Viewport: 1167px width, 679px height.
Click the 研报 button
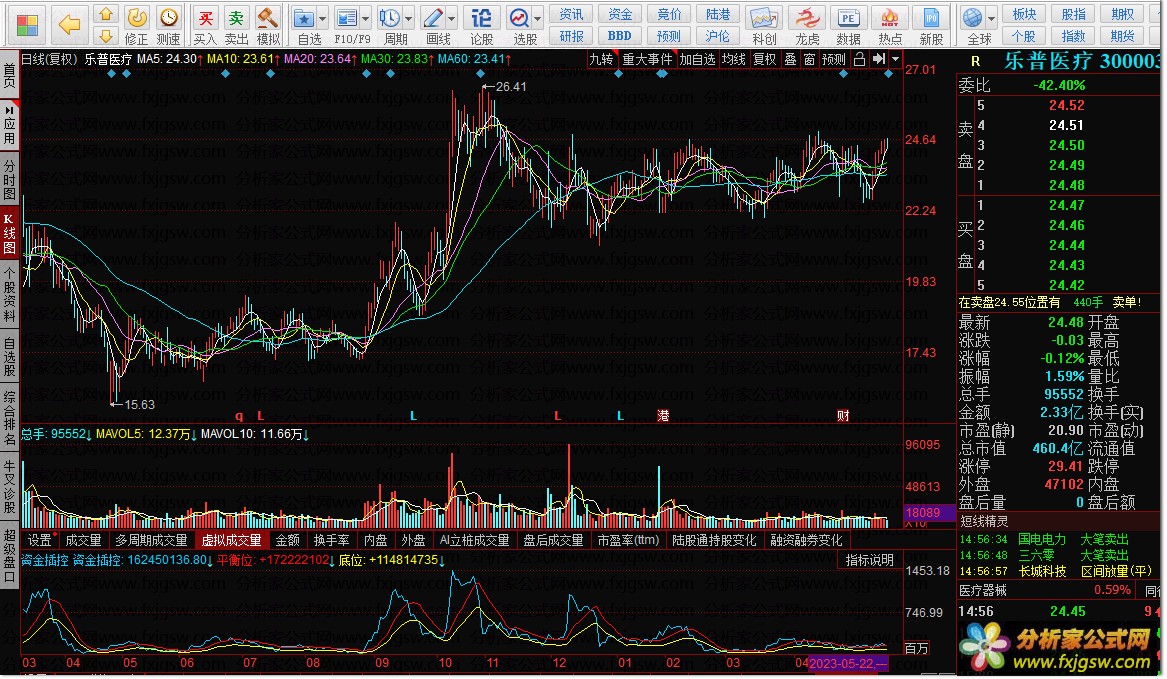[x=572, y=36]
